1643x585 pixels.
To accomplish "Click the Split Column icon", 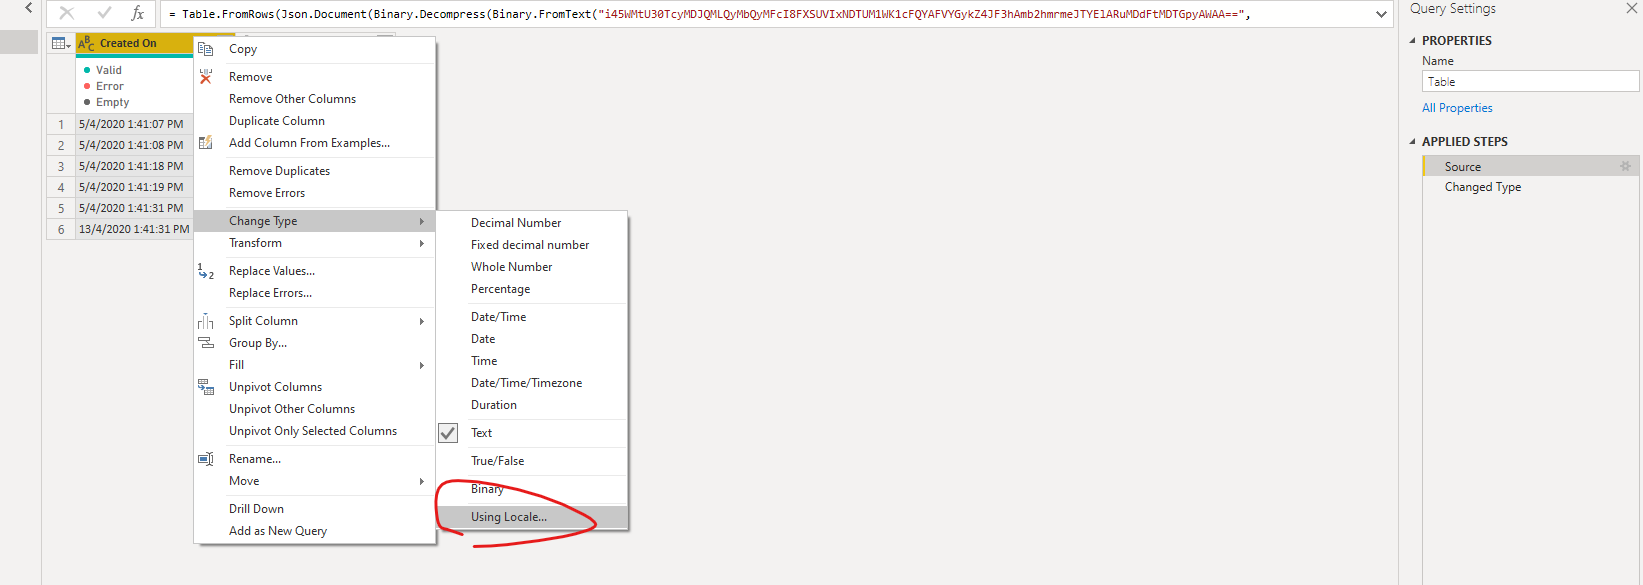I will [x=205, y=321].
